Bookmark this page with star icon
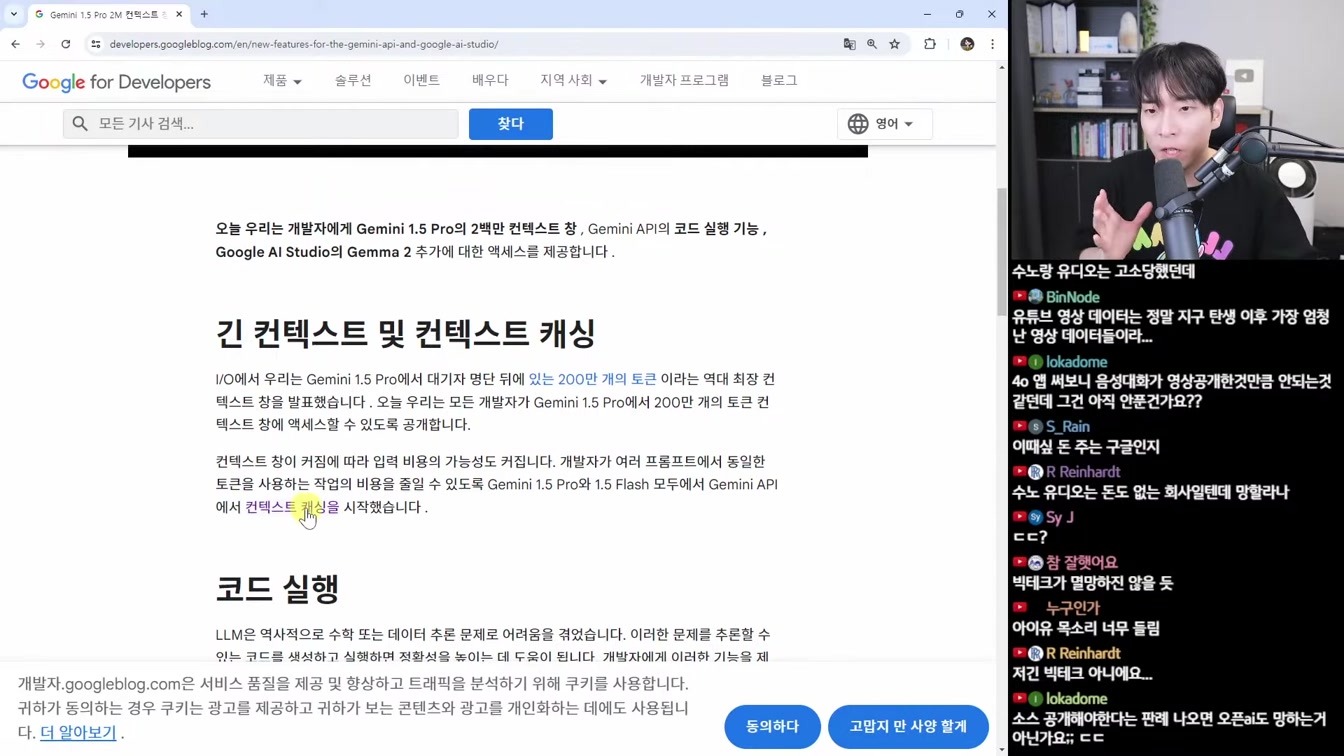This screenshot has height=756, width=1344. 895,44
